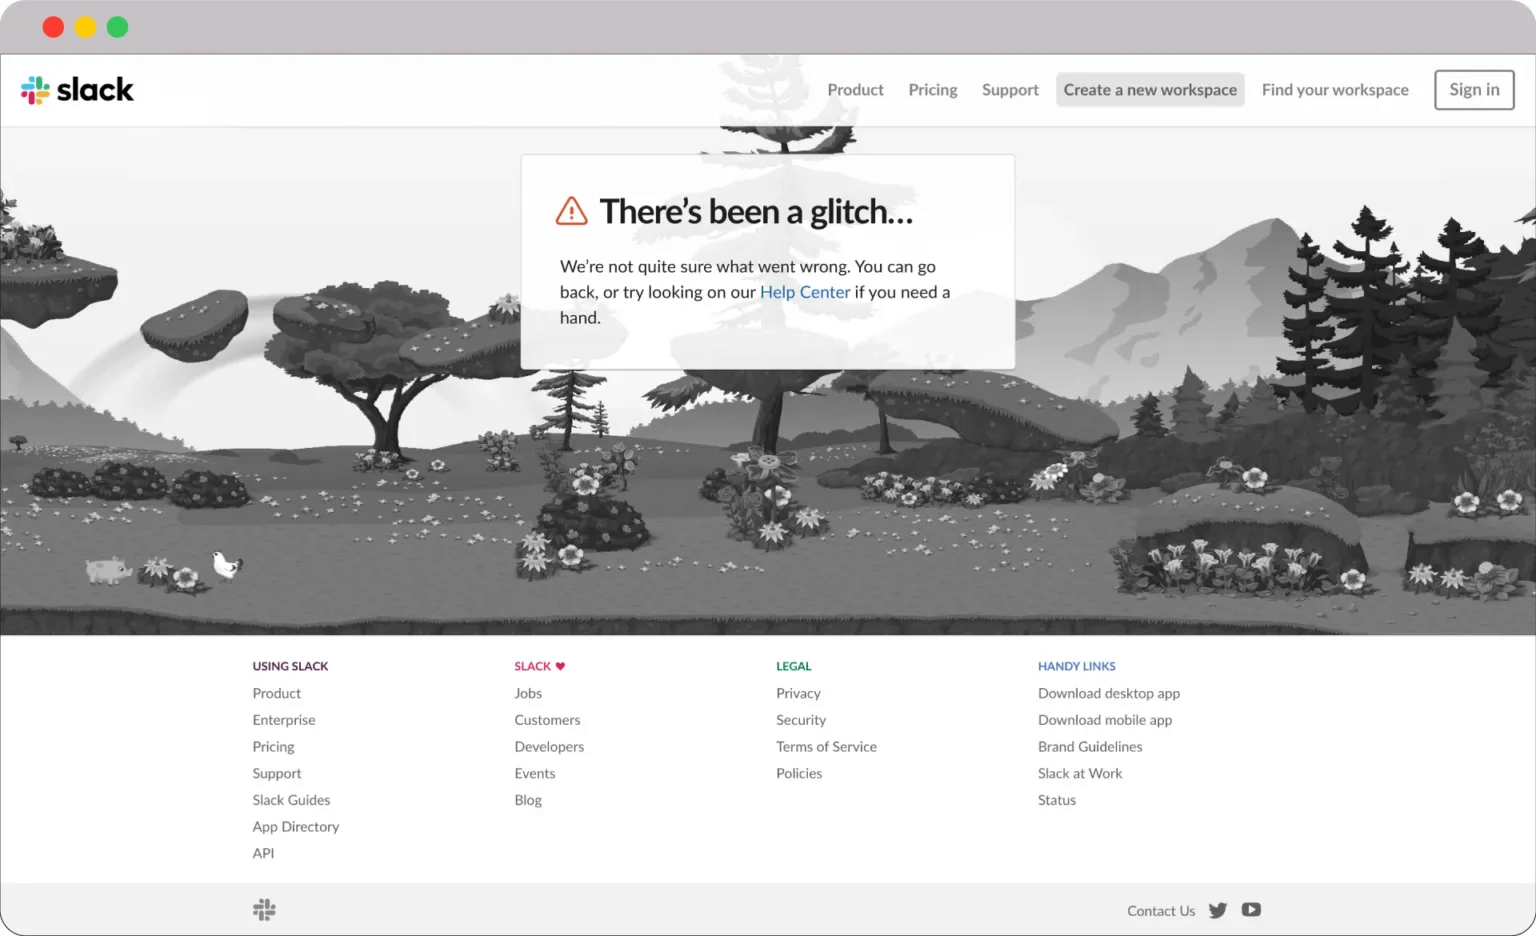Image resolution: width=1536 pixels, height=936 pixels.
Task: Open Slack's YouTube channel icon
Action: coord(1251,910)
